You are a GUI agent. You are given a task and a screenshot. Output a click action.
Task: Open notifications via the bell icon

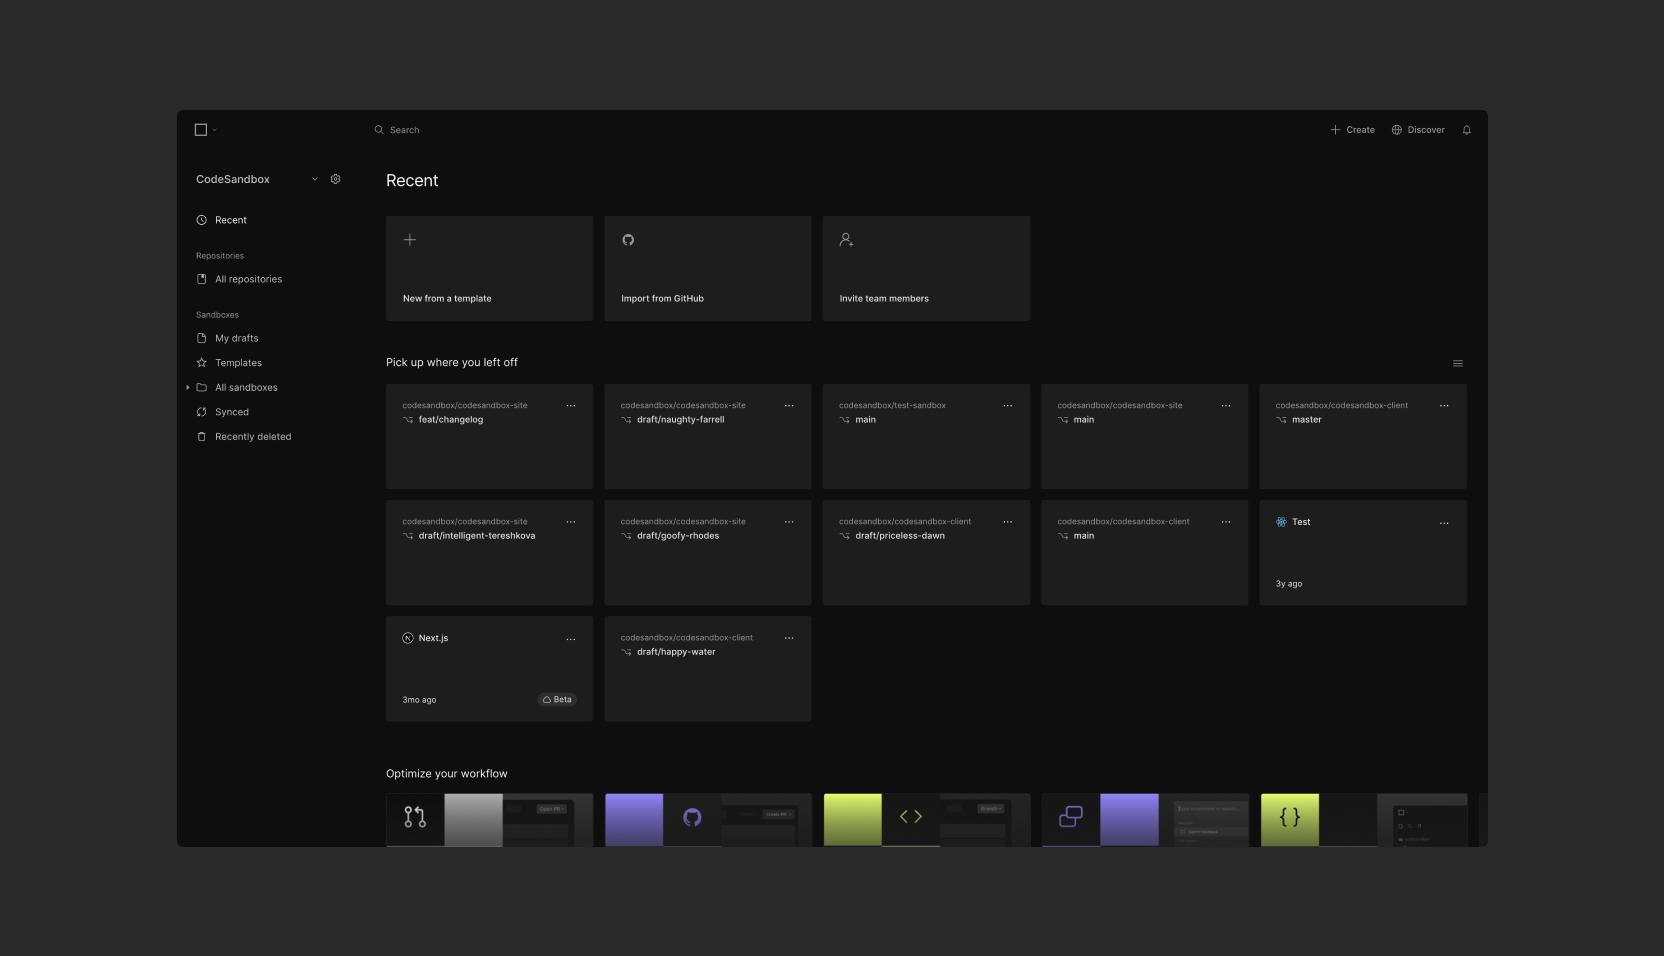tap(1466, 130)
